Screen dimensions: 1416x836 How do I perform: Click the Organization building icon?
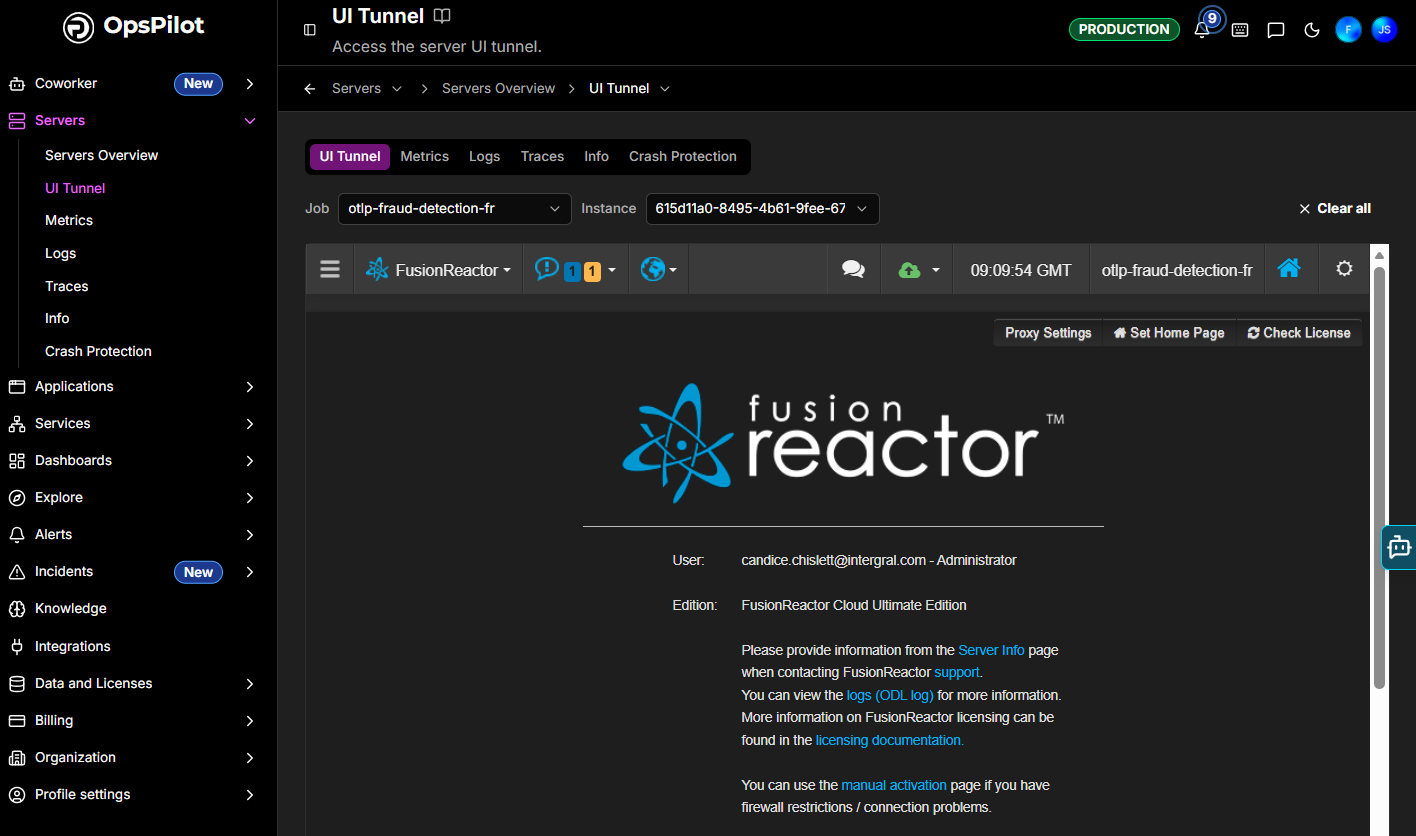[17, 758]
